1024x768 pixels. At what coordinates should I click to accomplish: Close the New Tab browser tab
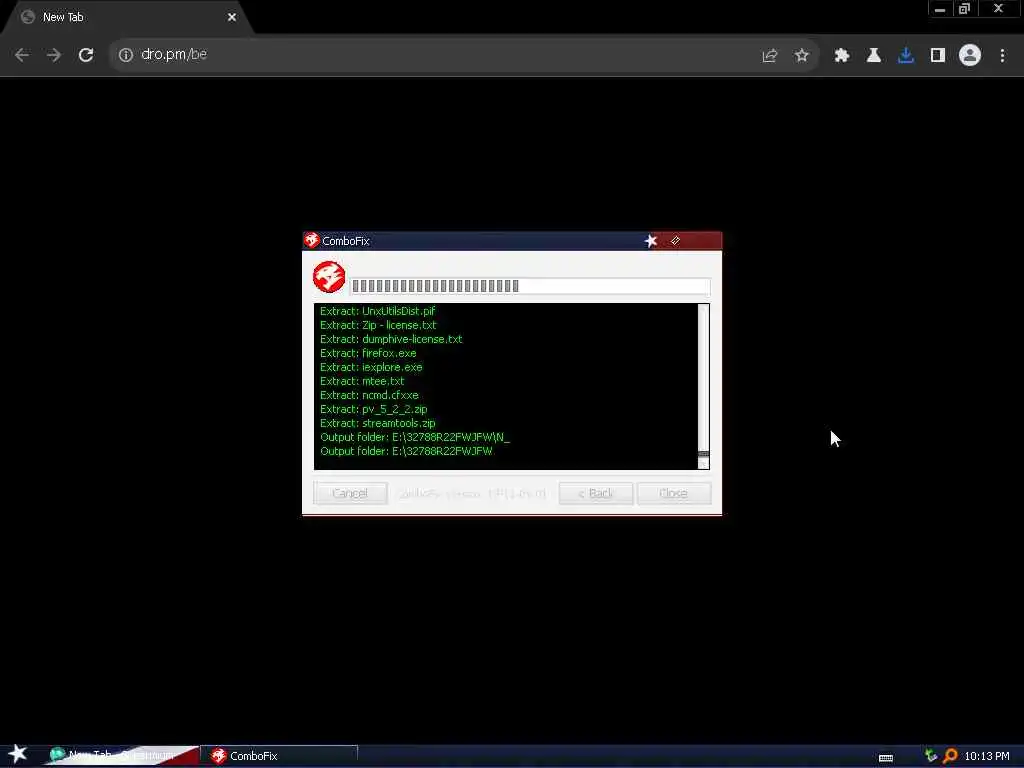click(x=232, y=18)
